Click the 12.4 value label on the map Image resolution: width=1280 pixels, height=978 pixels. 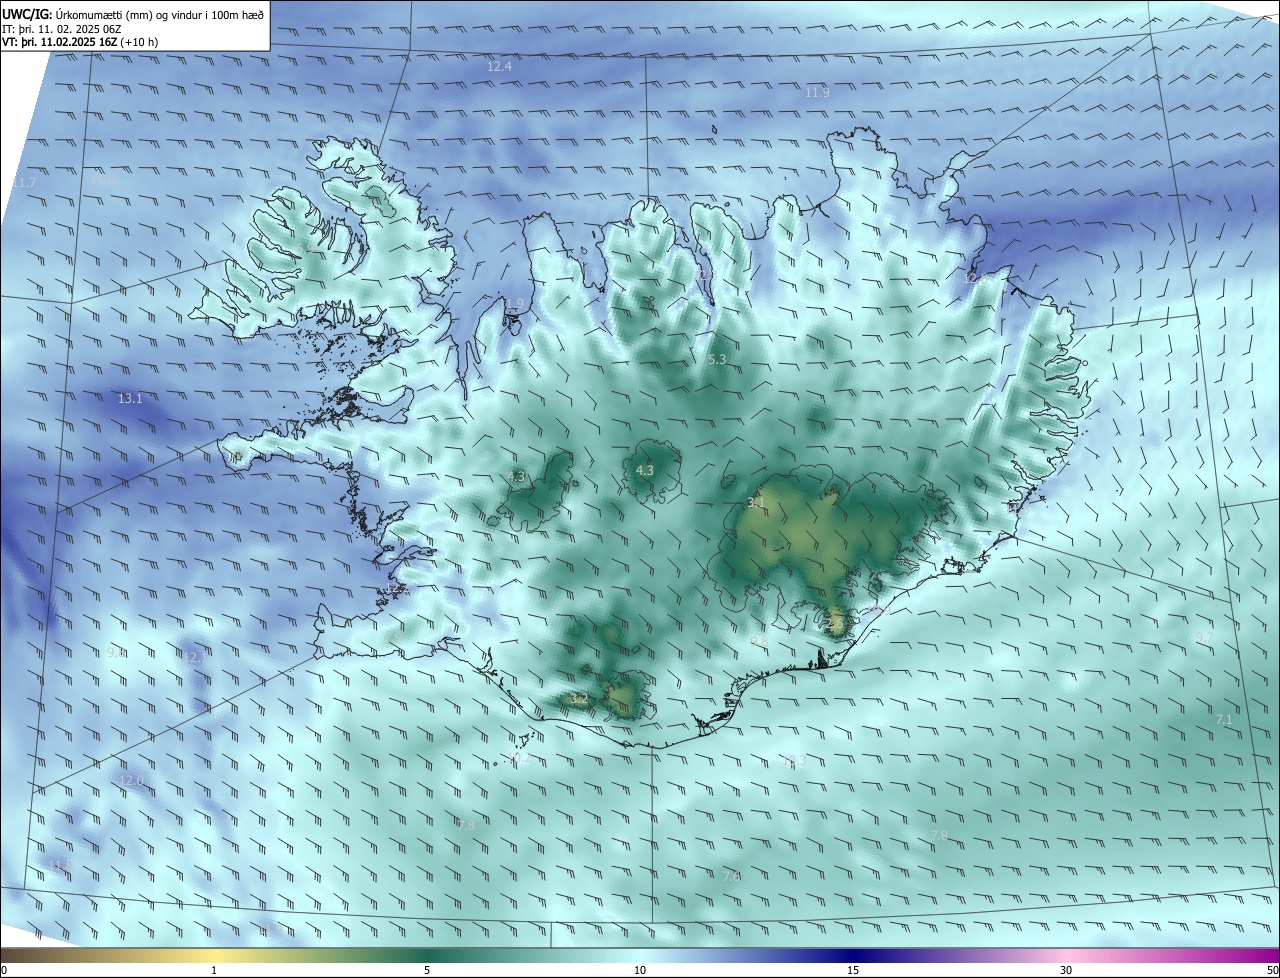pos(499,66)
